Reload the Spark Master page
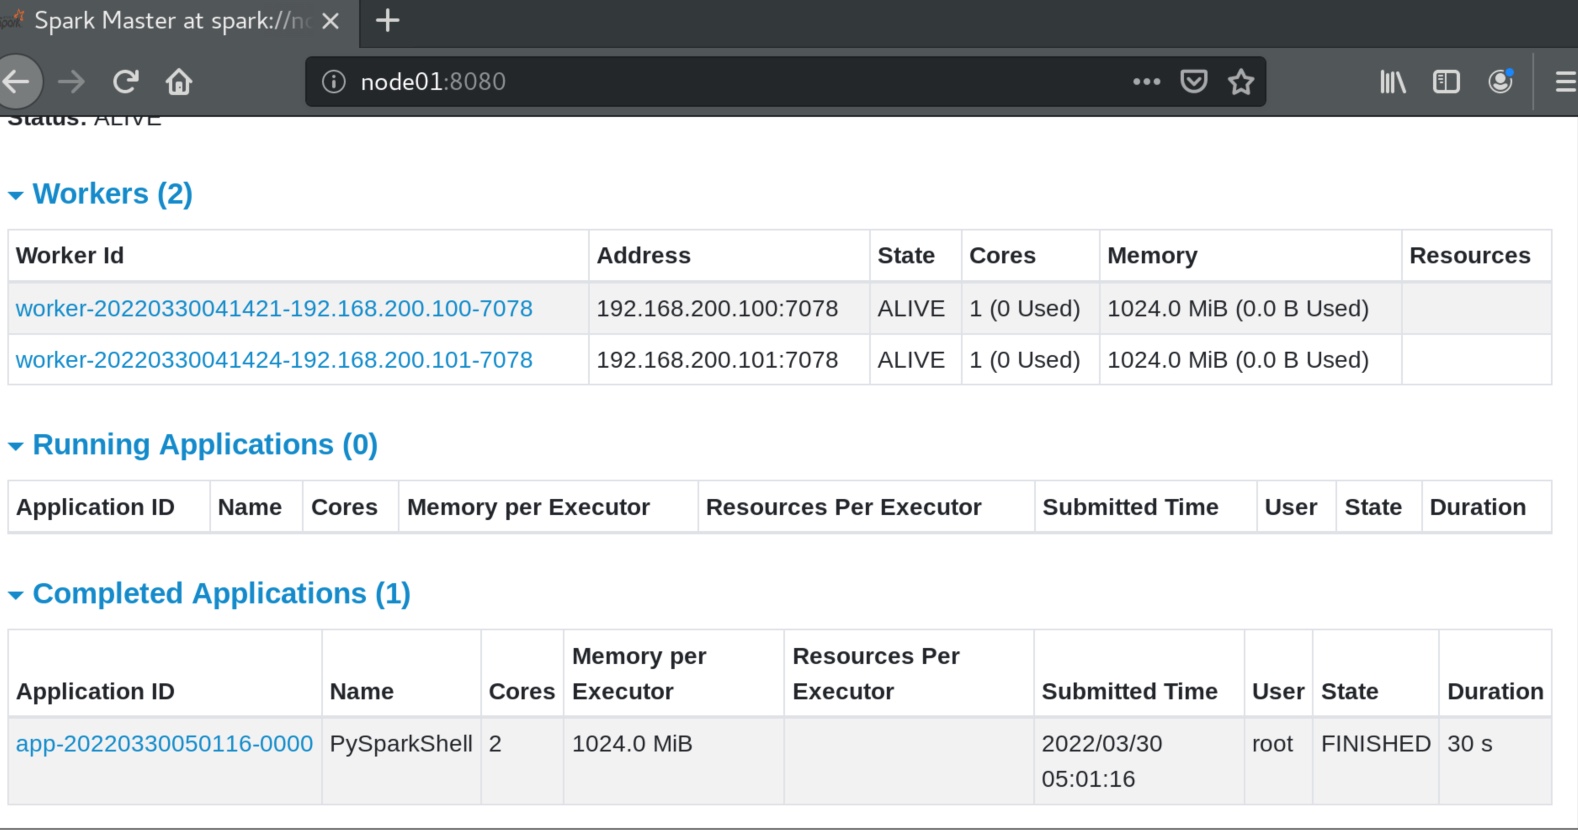Screen dimensions: 1578x830 pyautogui.click(x=126, y=81)
